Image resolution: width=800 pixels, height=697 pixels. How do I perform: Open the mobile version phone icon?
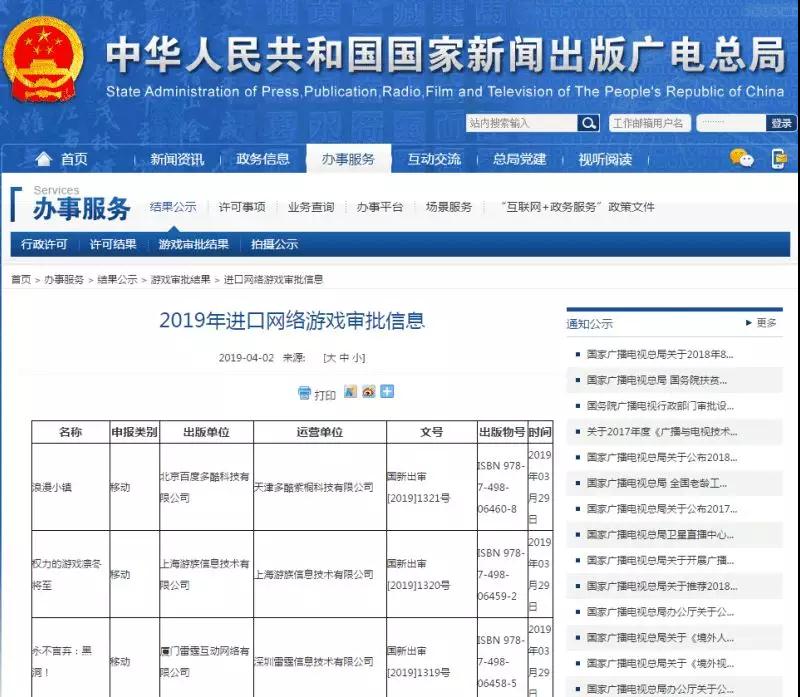coord(778,158)
